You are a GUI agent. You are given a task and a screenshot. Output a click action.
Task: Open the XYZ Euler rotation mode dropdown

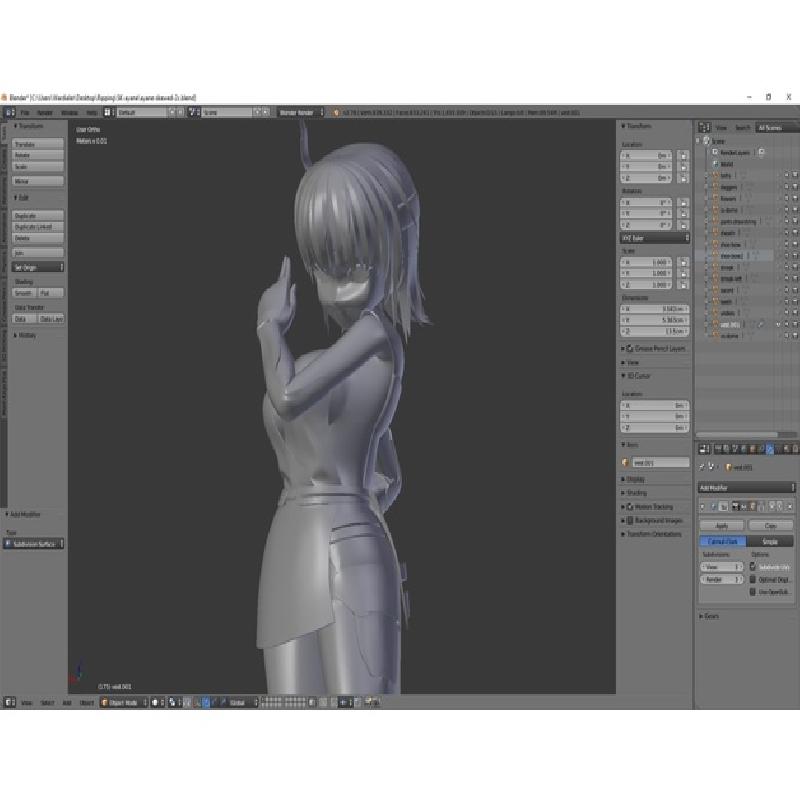(x=655, y=238)
